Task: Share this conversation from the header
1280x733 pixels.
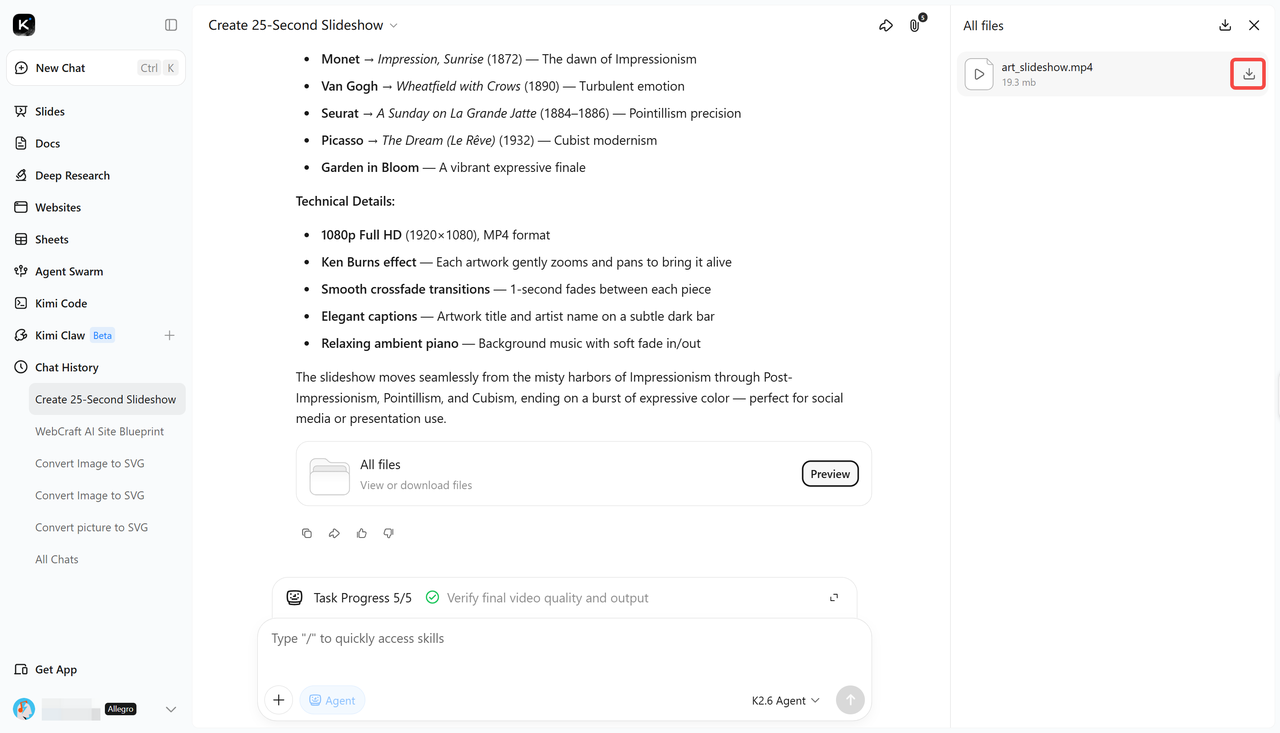Action: point(886,25)
